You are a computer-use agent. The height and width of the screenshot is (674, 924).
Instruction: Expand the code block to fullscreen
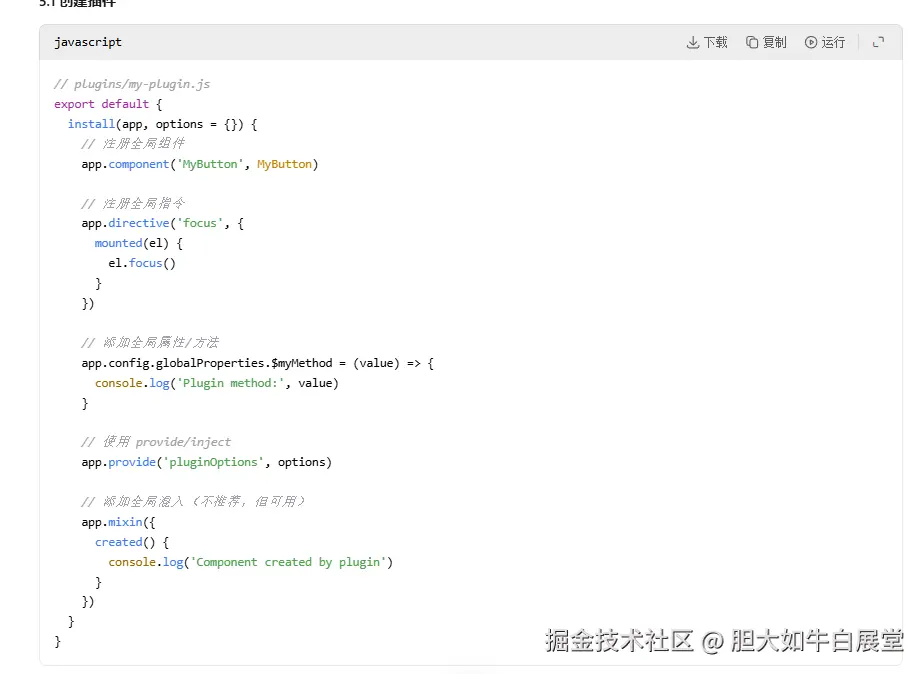(x=878, y=42)
